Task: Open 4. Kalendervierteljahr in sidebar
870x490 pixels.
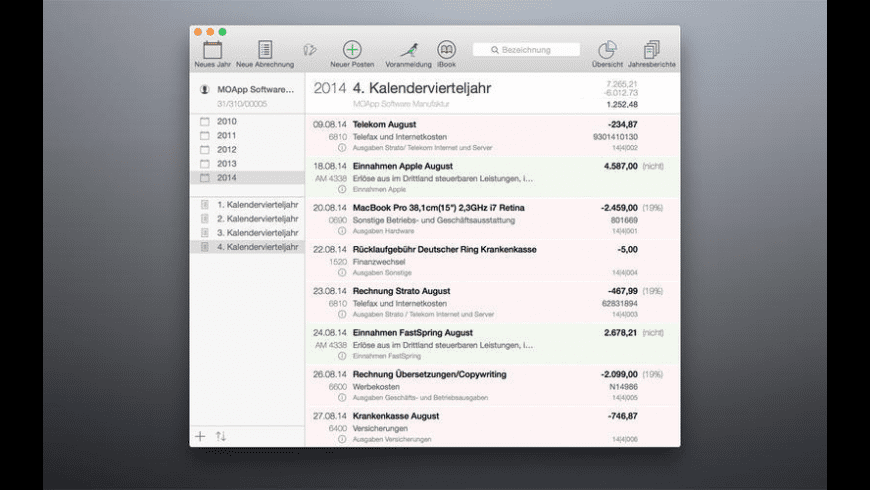Action: click(247, 247)
